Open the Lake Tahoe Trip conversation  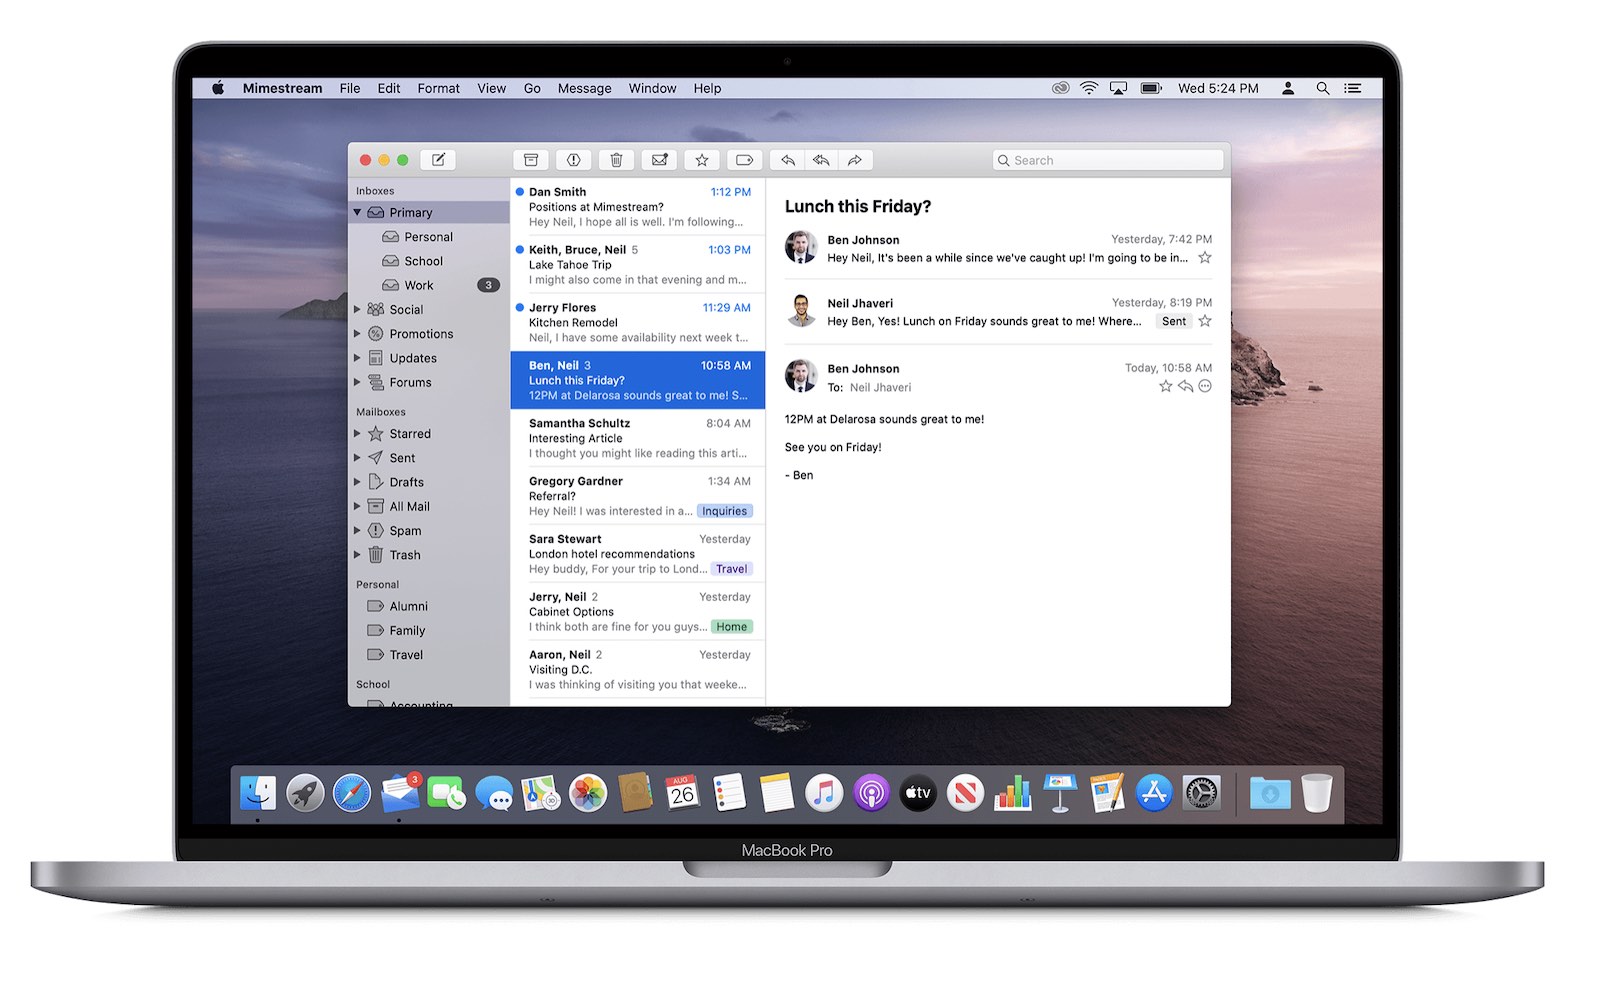638,265
